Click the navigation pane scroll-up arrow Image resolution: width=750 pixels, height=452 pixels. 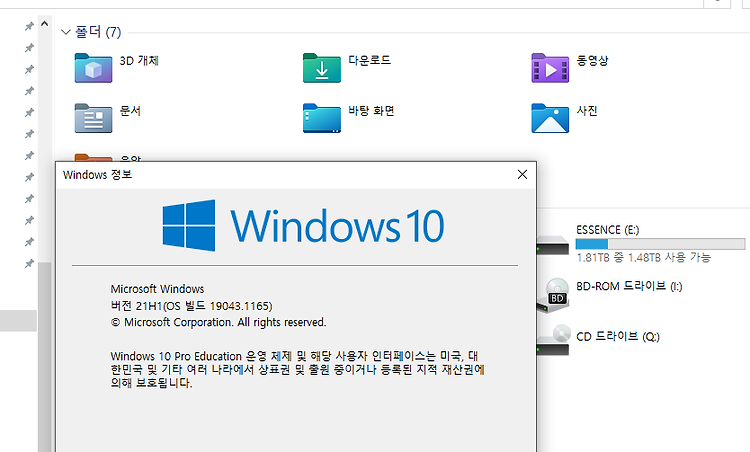pos(44,23)
